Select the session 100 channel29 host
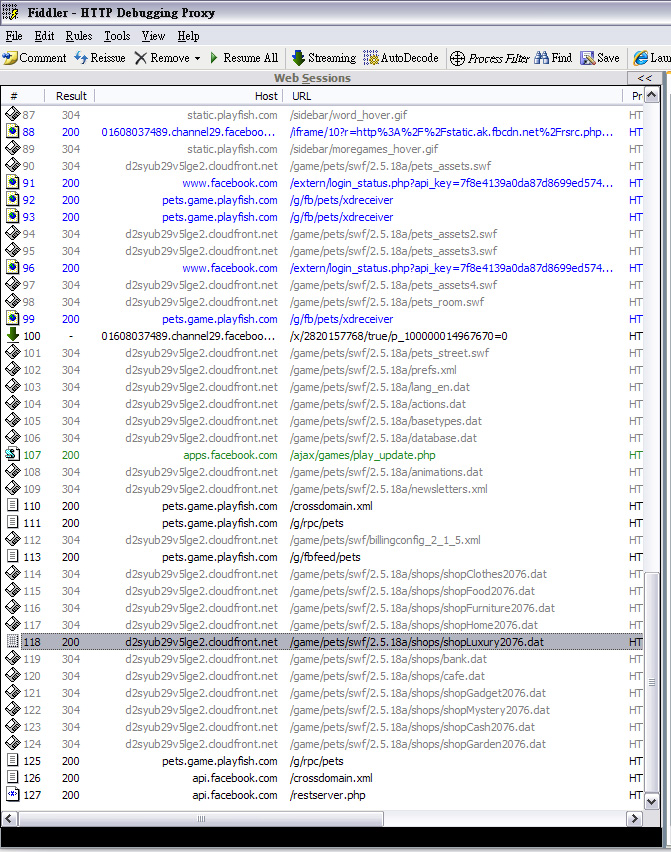 pos(188,336)
